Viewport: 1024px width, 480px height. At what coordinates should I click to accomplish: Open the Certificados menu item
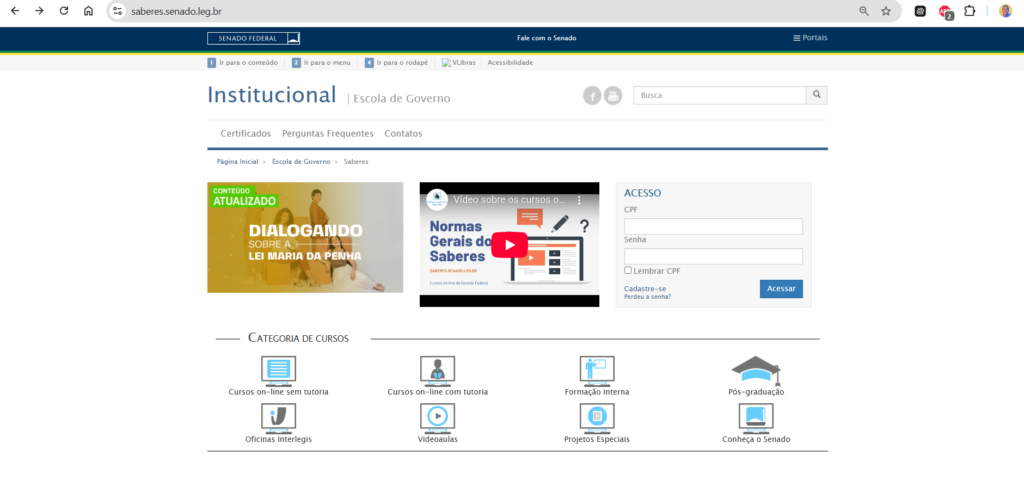point(246,133)
